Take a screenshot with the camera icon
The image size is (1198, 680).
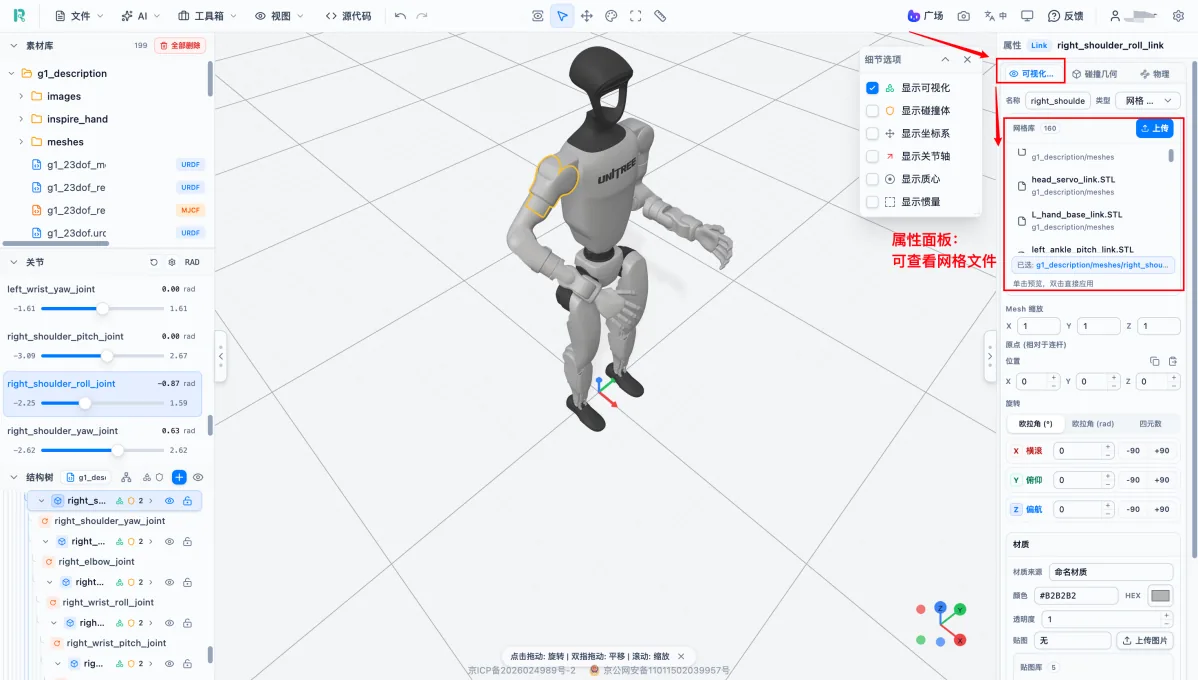pos(963,16)
